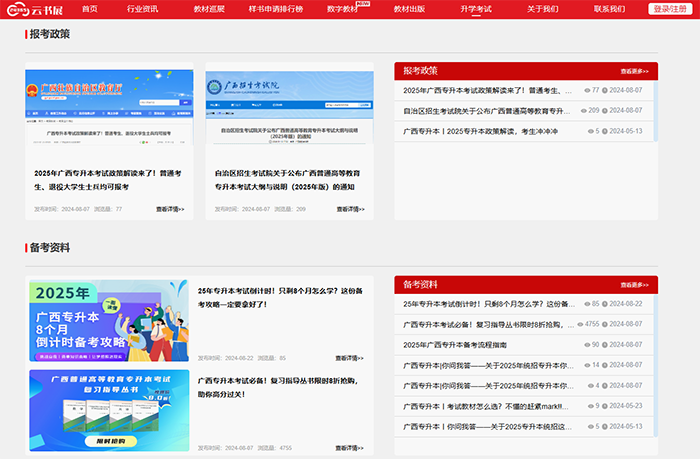The width and height of the screenshot is (700, 459).
Task: Open 样书申请排行榜 from the top menu
Action: [275, 9]
